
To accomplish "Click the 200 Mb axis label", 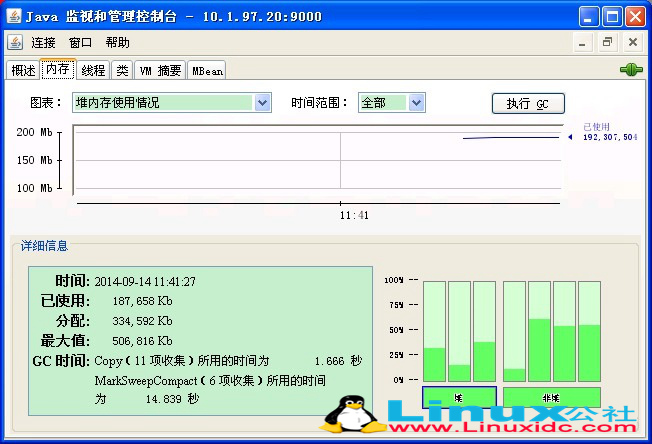I will pos(35,132).
